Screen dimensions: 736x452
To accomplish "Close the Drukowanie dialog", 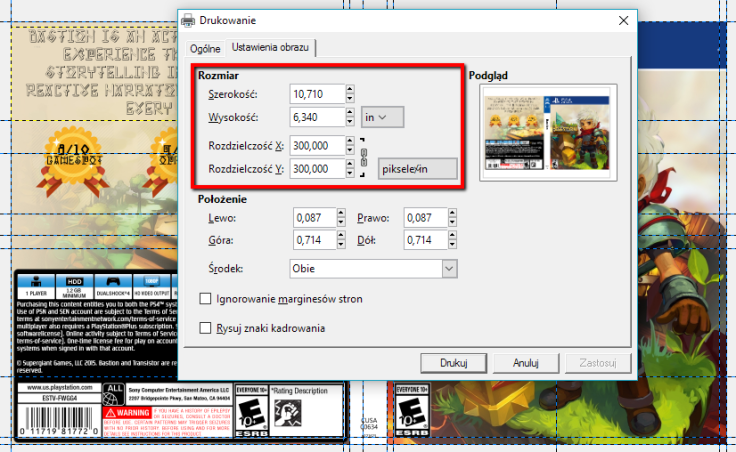I will click(x=623, y=20).
